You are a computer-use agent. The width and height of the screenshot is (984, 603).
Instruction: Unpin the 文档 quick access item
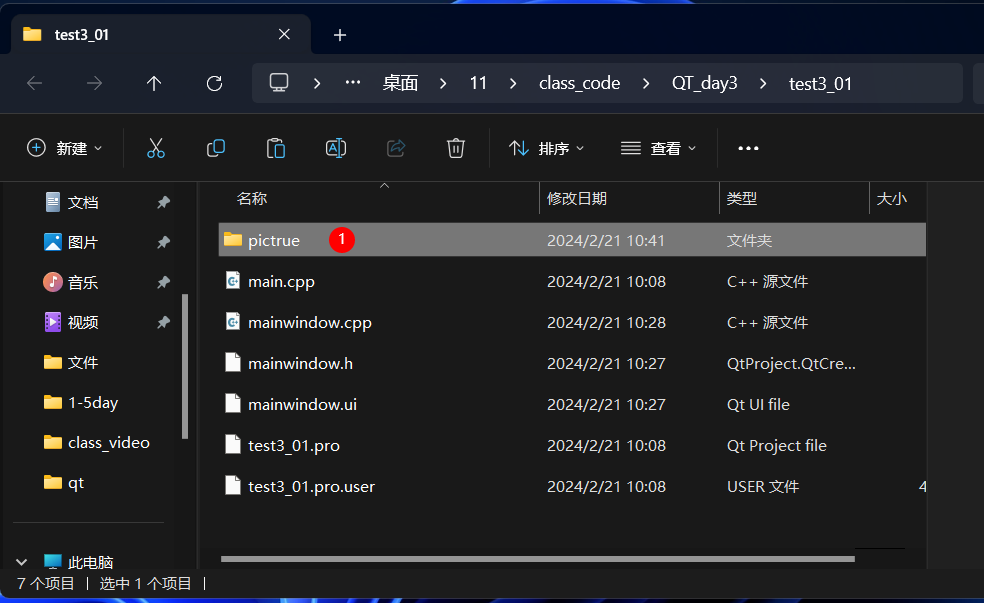[163, 202]
